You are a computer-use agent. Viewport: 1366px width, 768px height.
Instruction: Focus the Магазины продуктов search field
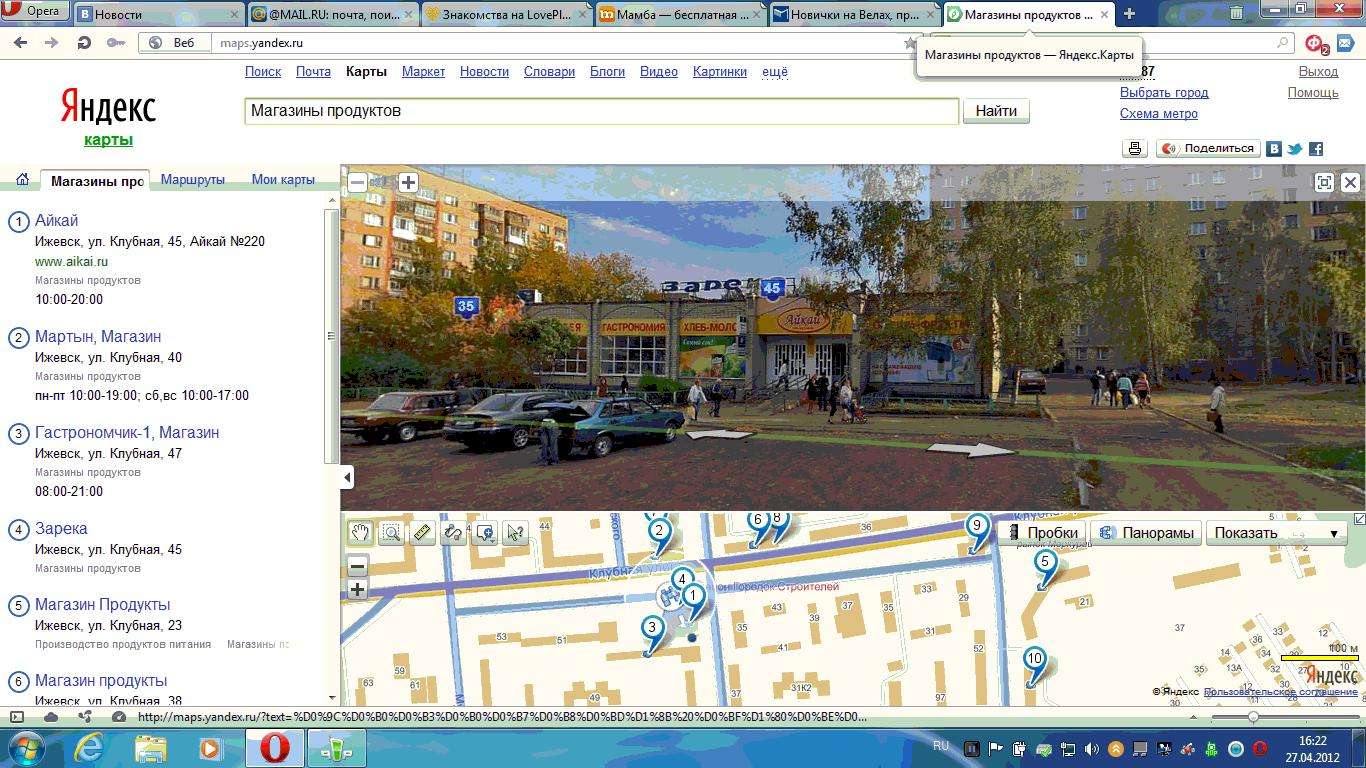point(601,111)
